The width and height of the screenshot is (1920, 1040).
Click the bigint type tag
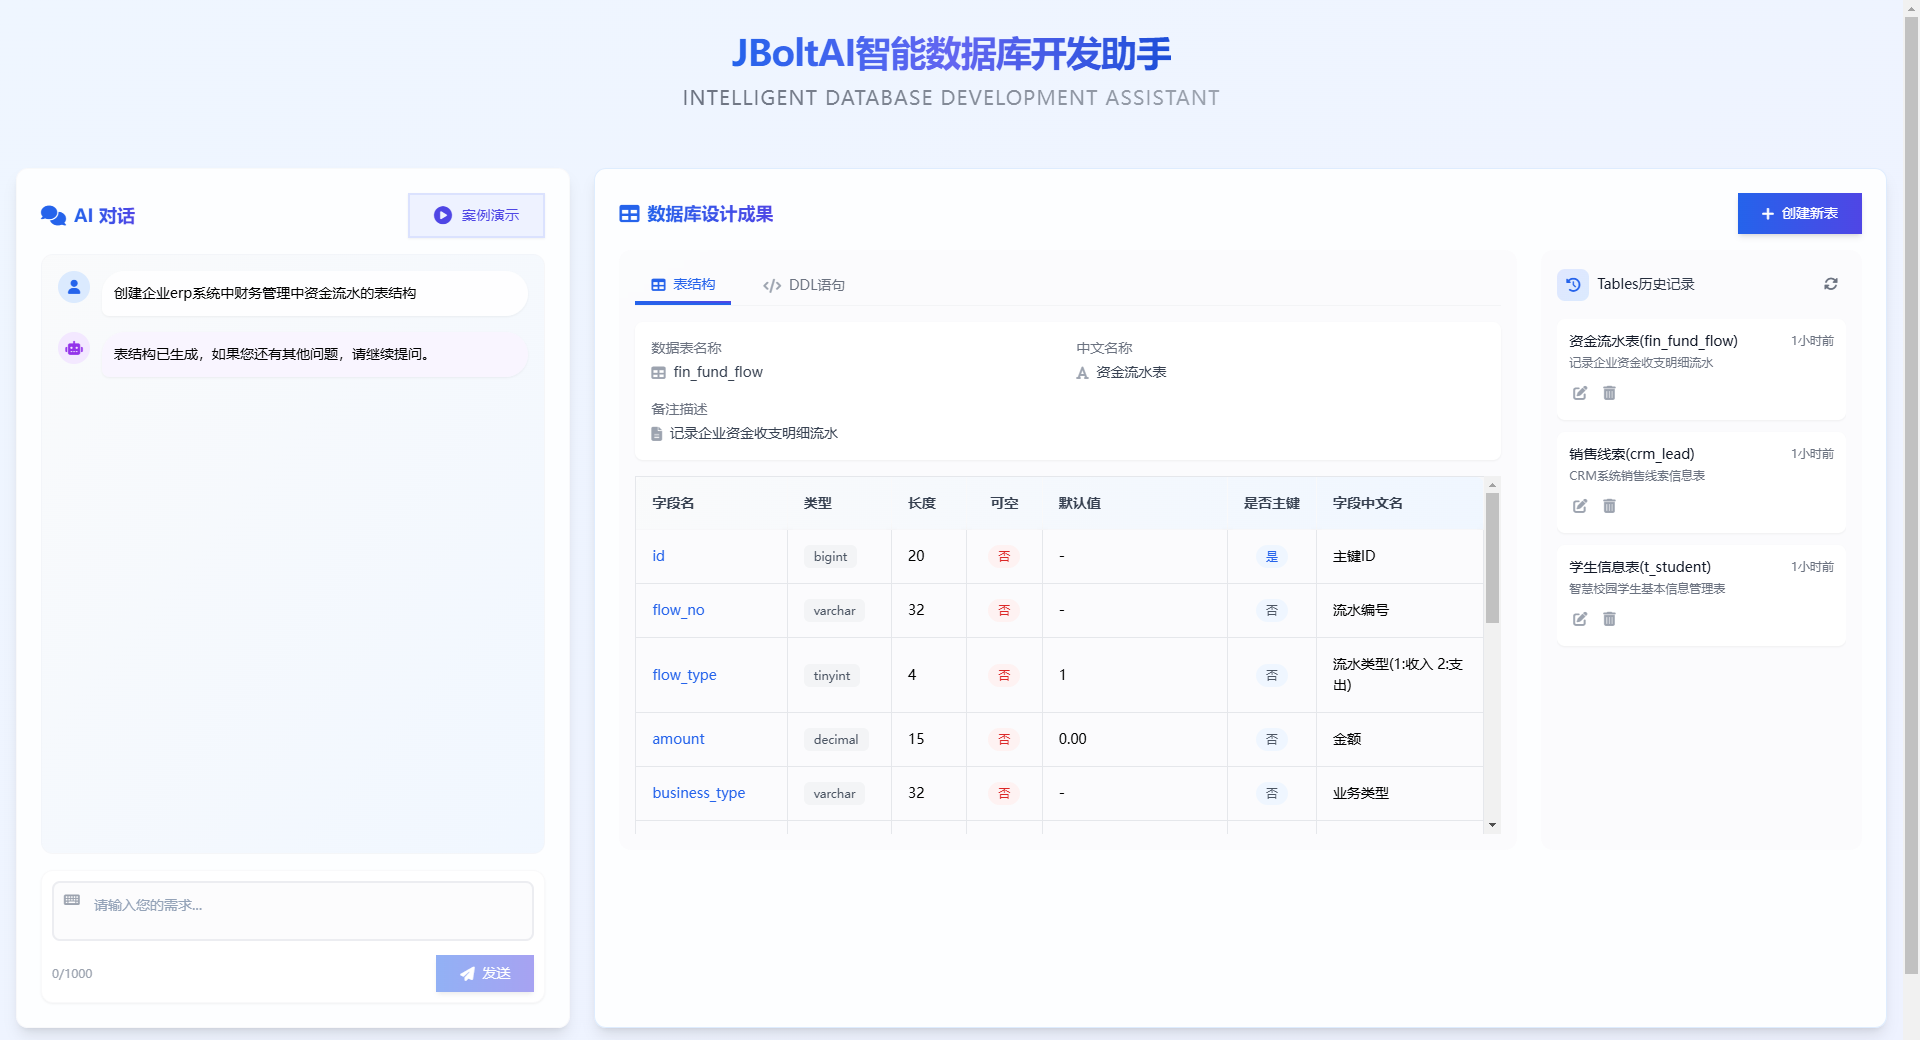(830, 557)
